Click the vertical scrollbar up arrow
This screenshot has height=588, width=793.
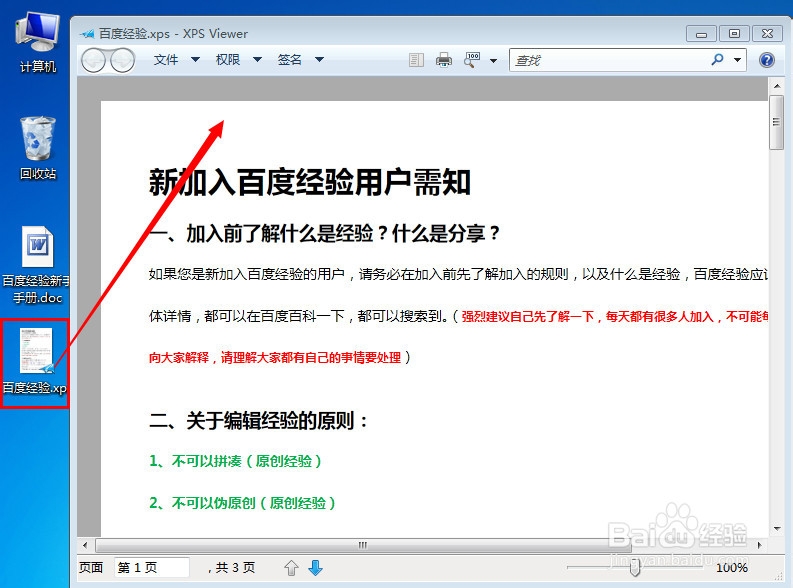[x=777, y=86]
